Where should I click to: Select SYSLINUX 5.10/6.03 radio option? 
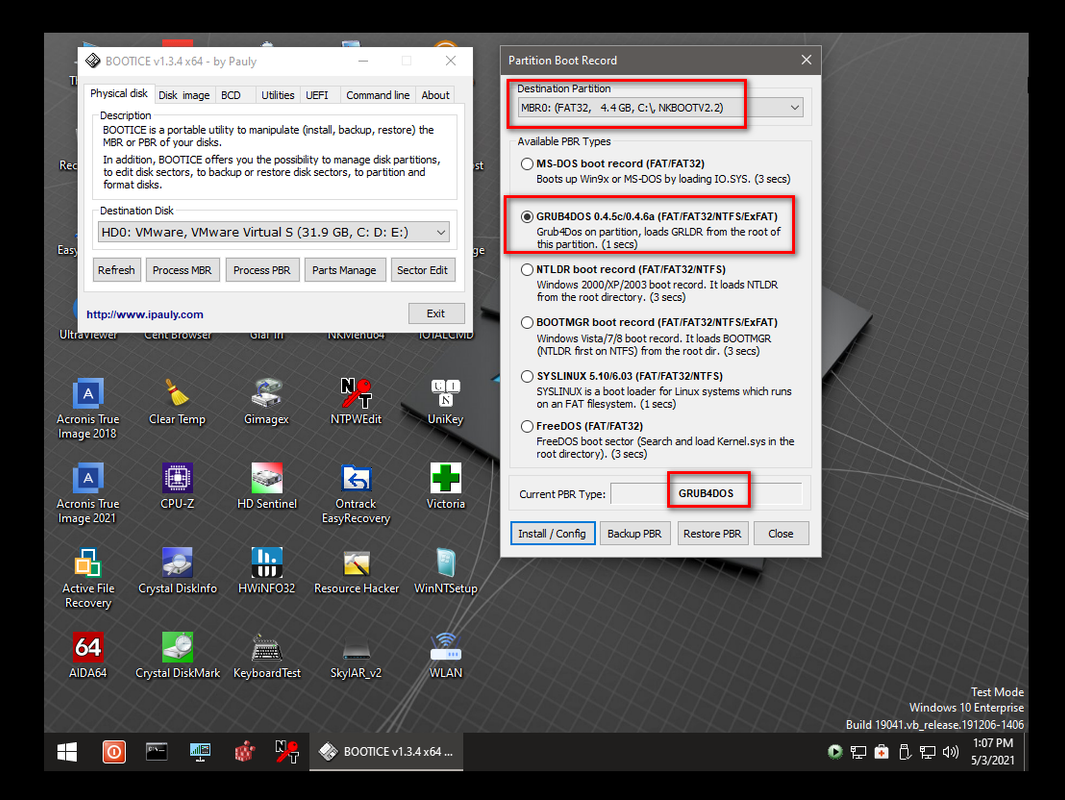527,376
